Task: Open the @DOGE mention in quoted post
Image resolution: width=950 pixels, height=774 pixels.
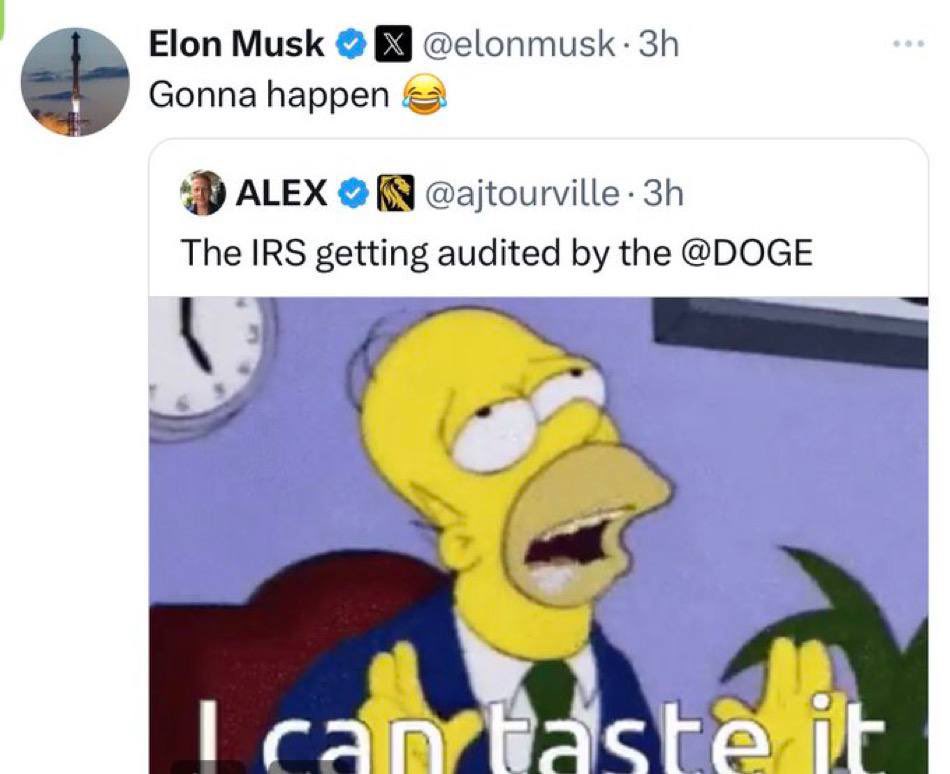Action: [x=746, y=252]
